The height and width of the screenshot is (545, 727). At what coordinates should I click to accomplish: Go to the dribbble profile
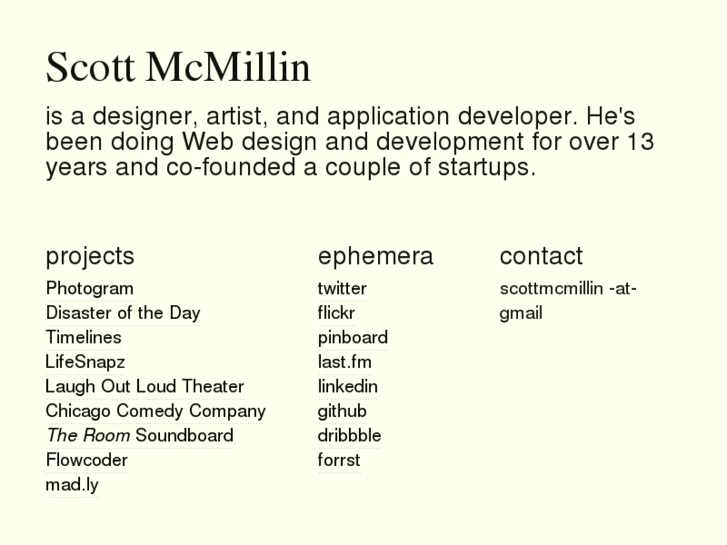pyautogui.click(x=349, y=435)
